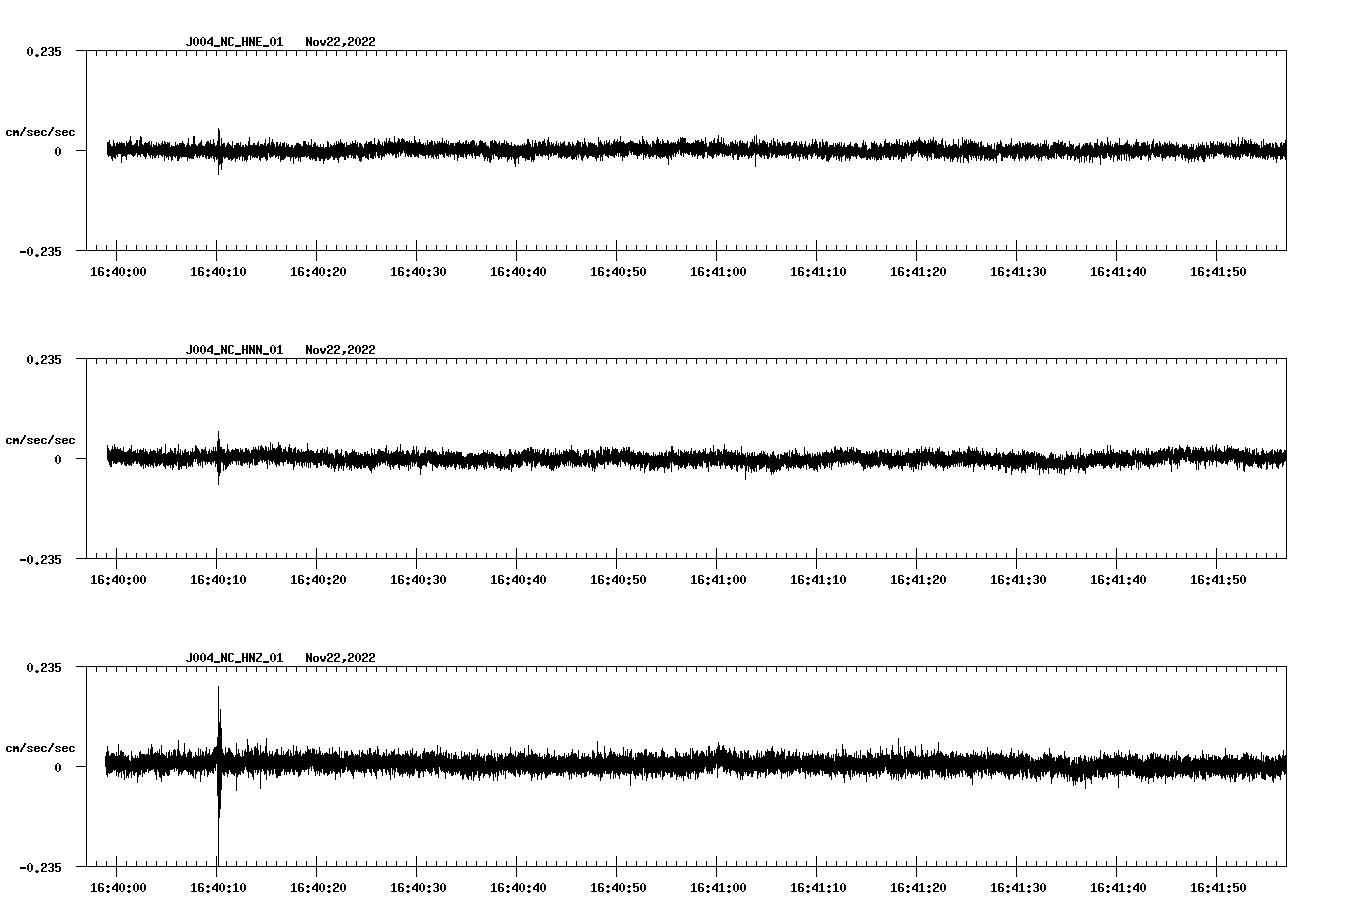Click the Nov22,2022 date on the HNZ plot
Viewport: 1358px width, 924px height.
[x=340, y=658]
